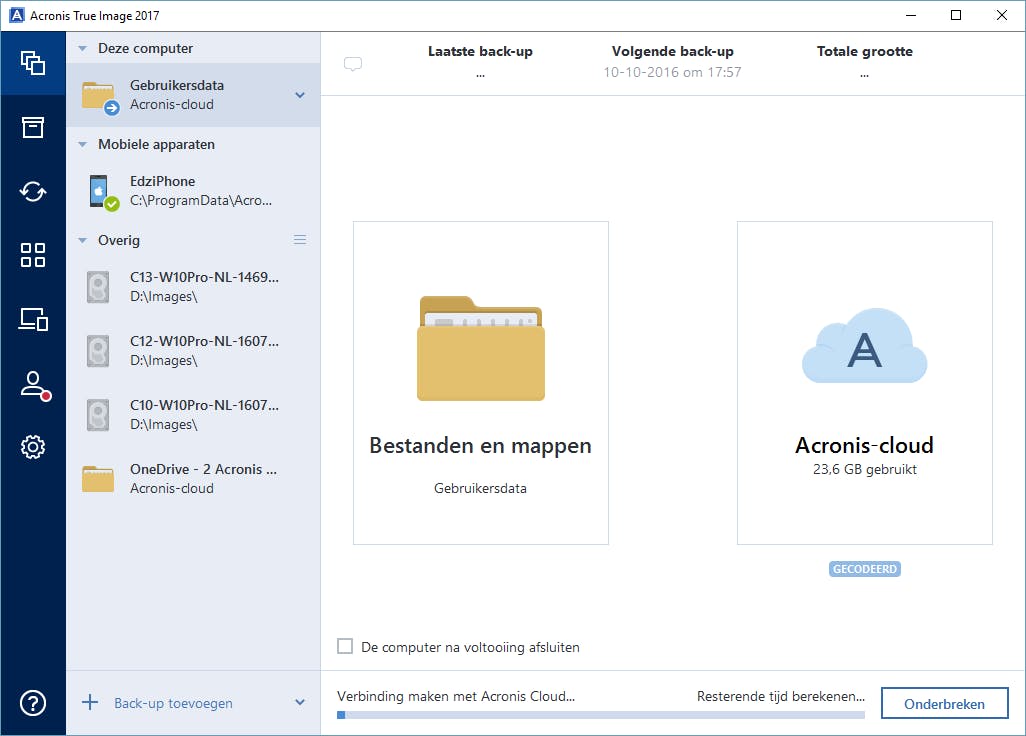Select the Bestanden en mappen source card

(x=481, y=383)
